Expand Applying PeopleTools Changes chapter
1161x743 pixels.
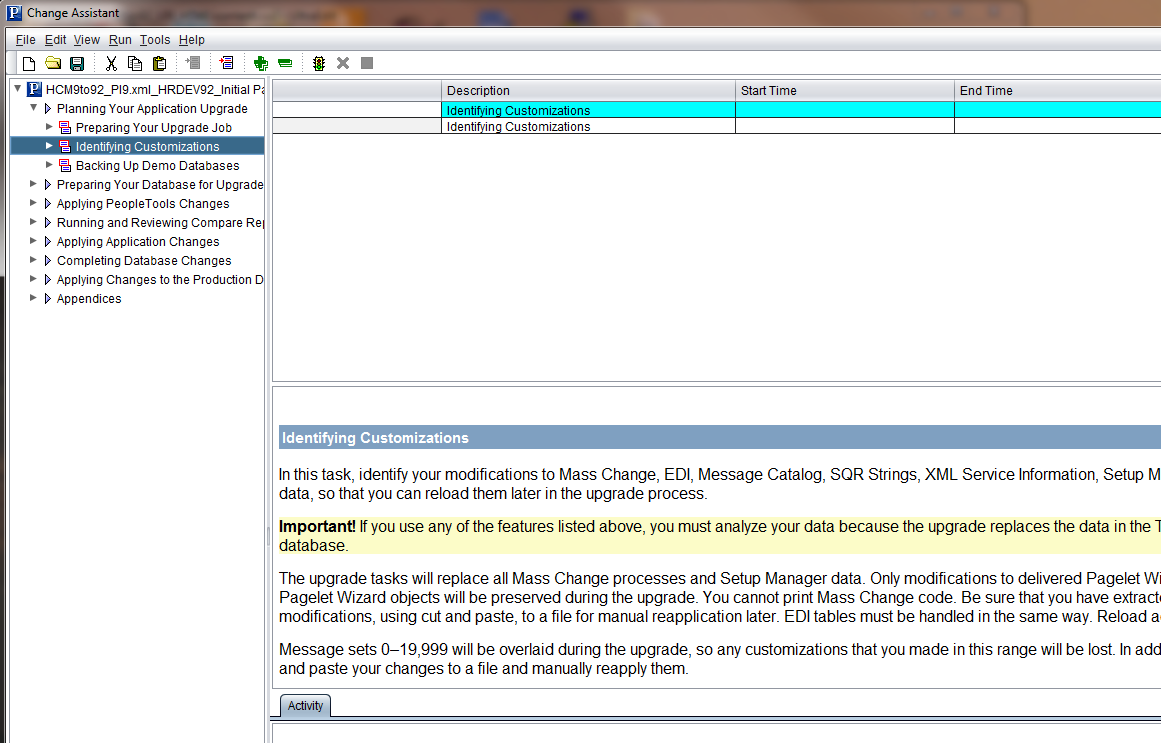[33, 203]
